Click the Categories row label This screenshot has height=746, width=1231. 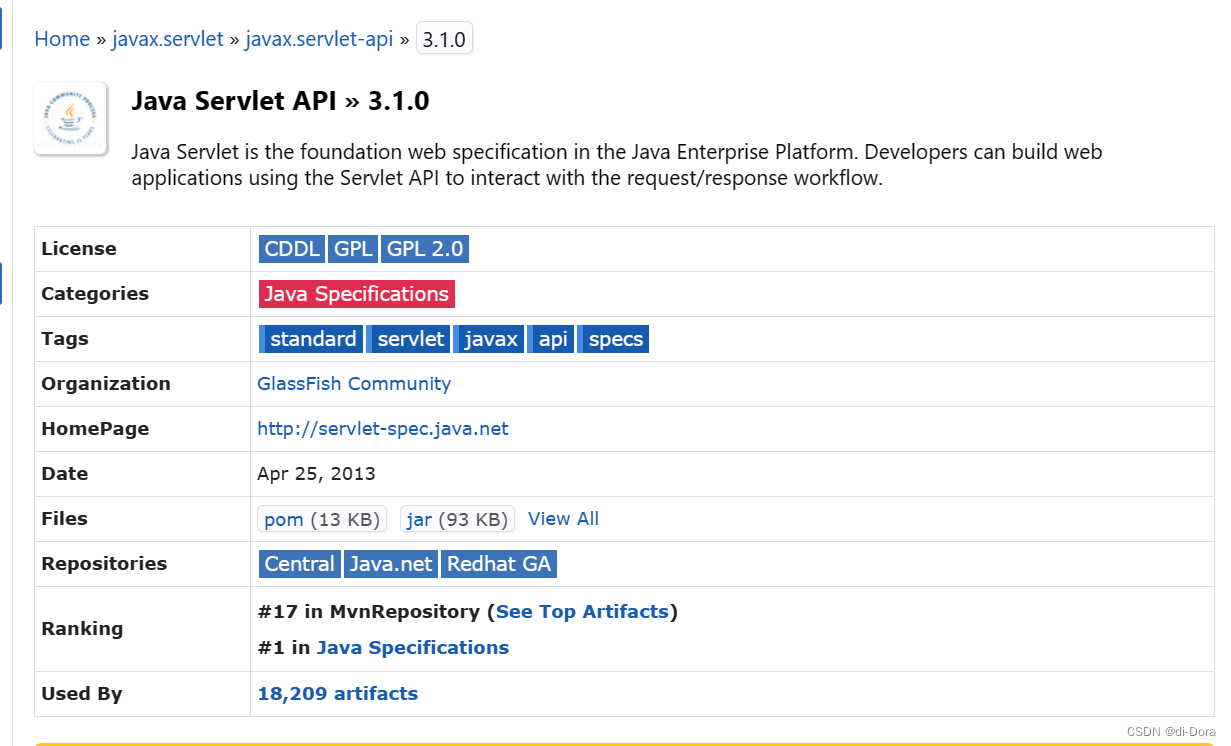point(95,294)
